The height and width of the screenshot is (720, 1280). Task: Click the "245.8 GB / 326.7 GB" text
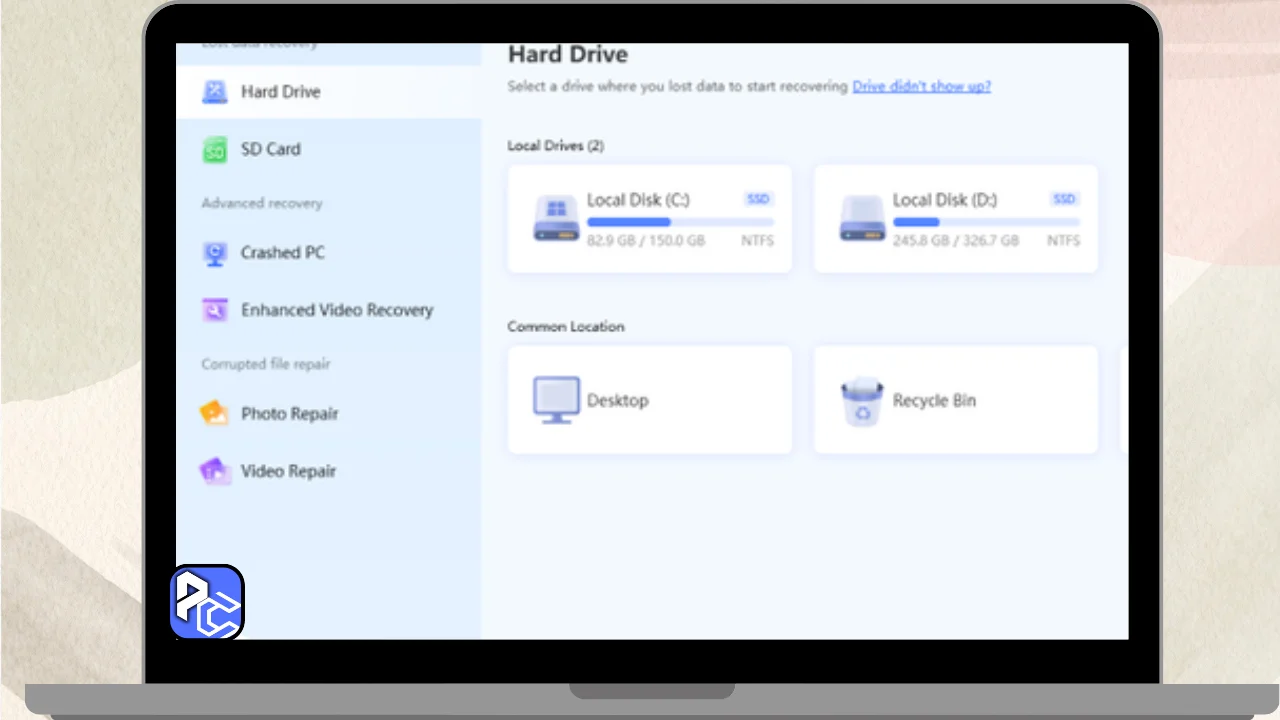956,241
